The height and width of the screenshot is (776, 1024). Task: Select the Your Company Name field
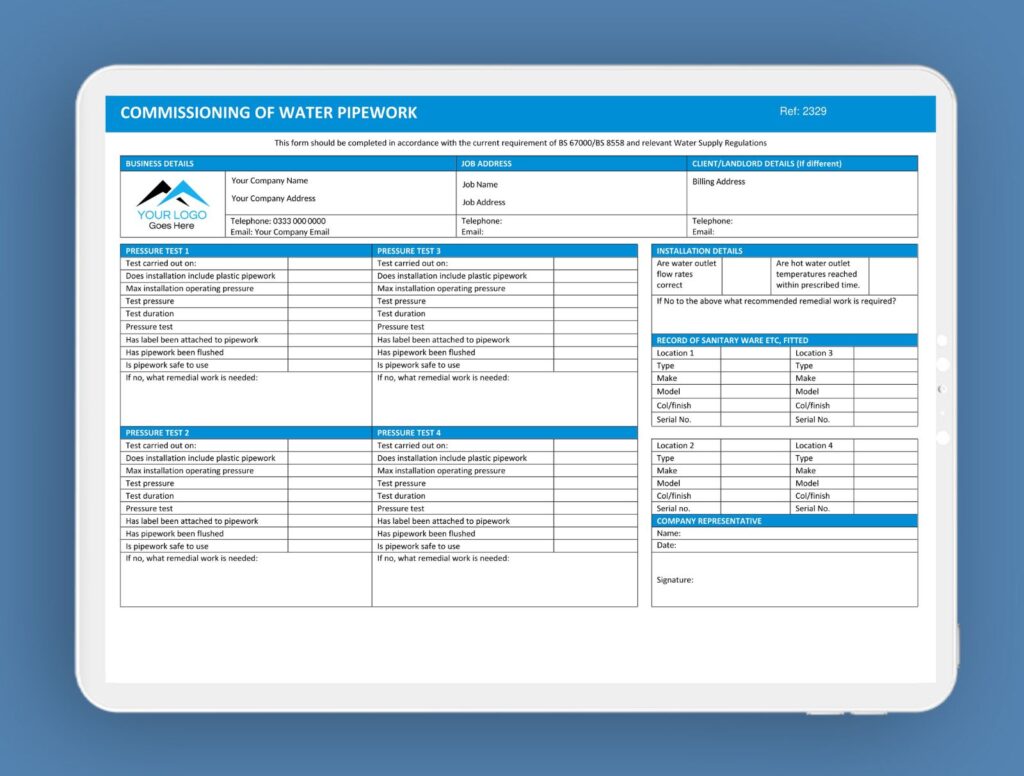point(270,181)
